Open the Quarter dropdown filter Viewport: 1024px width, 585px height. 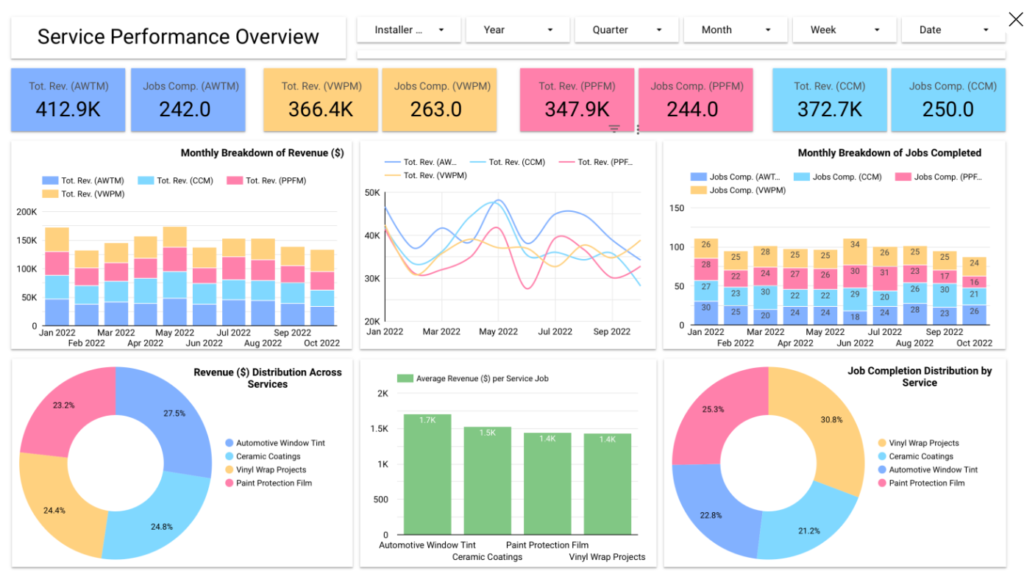[627, 30]
